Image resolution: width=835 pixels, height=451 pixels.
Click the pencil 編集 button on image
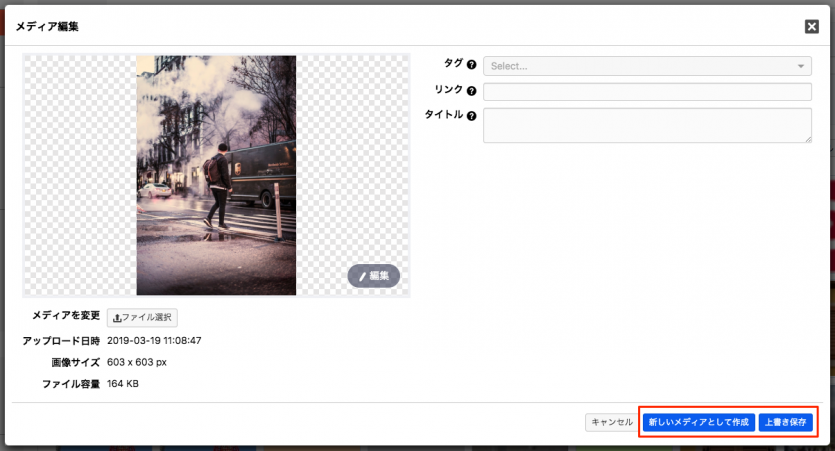(x=374, y=276)
